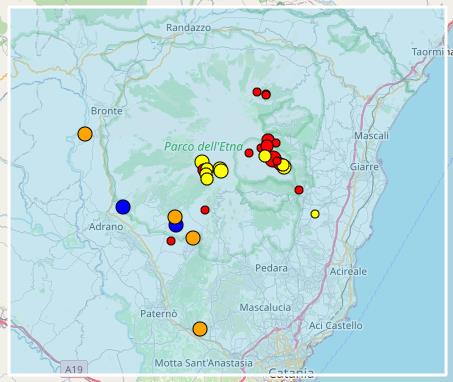This screenshot has height=382, width=453.
Task: Select the blue marker above Adrano
Action: (123, 207)
